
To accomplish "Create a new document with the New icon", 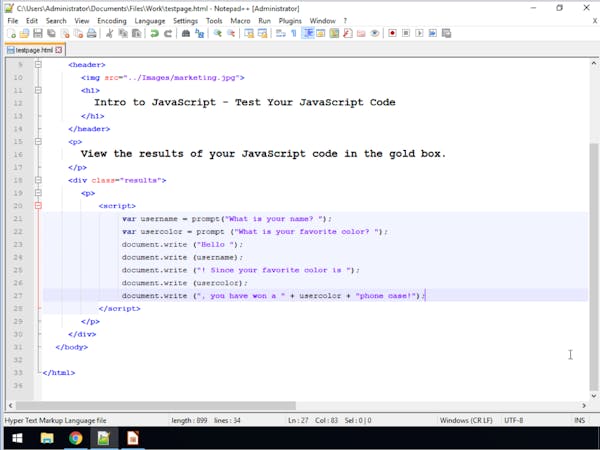I will tap(11, 34).
